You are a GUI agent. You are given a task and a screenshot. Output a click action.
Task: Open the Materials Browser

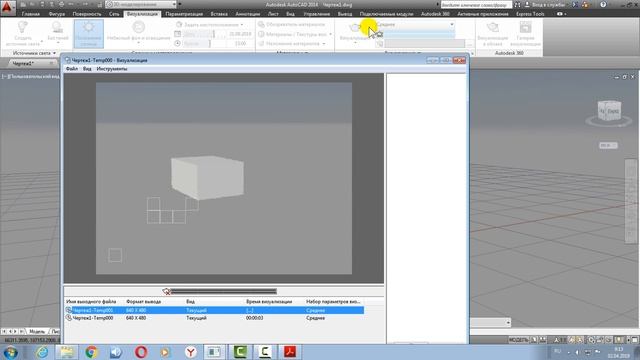(x=292, y=24)
